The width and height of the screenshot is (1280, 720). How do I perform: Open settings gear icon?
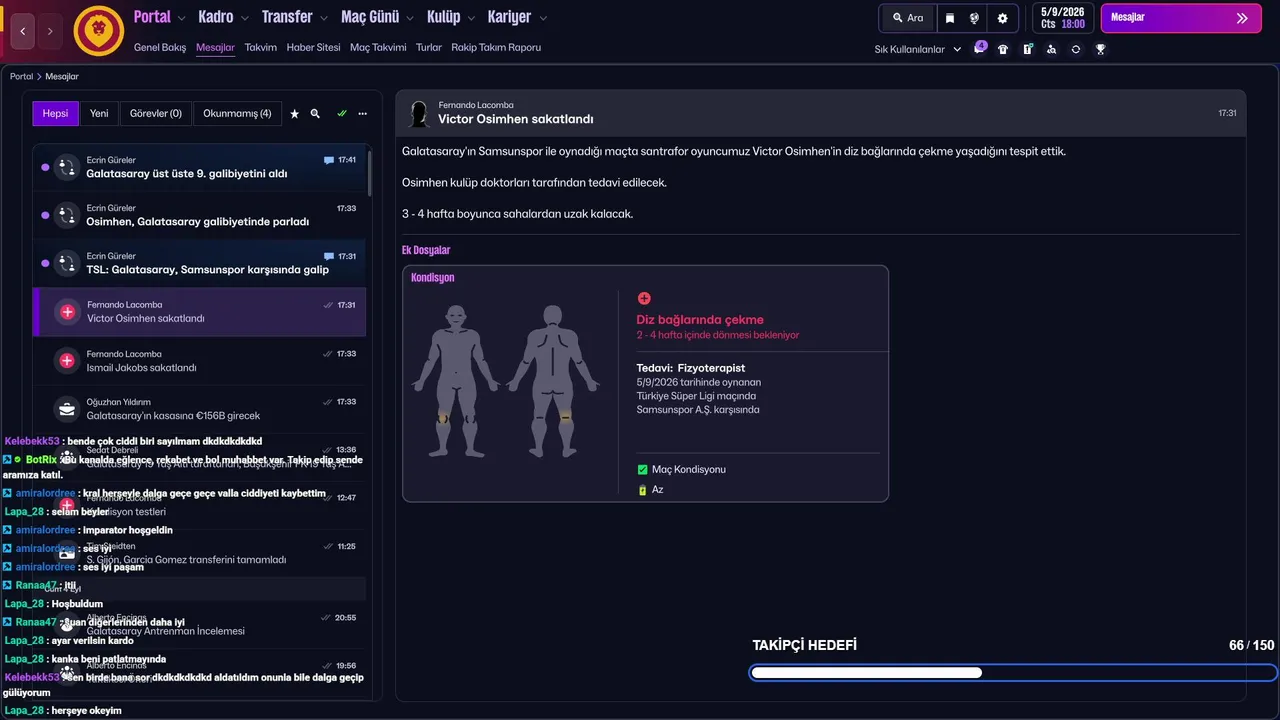click(x=1003, y=18)
